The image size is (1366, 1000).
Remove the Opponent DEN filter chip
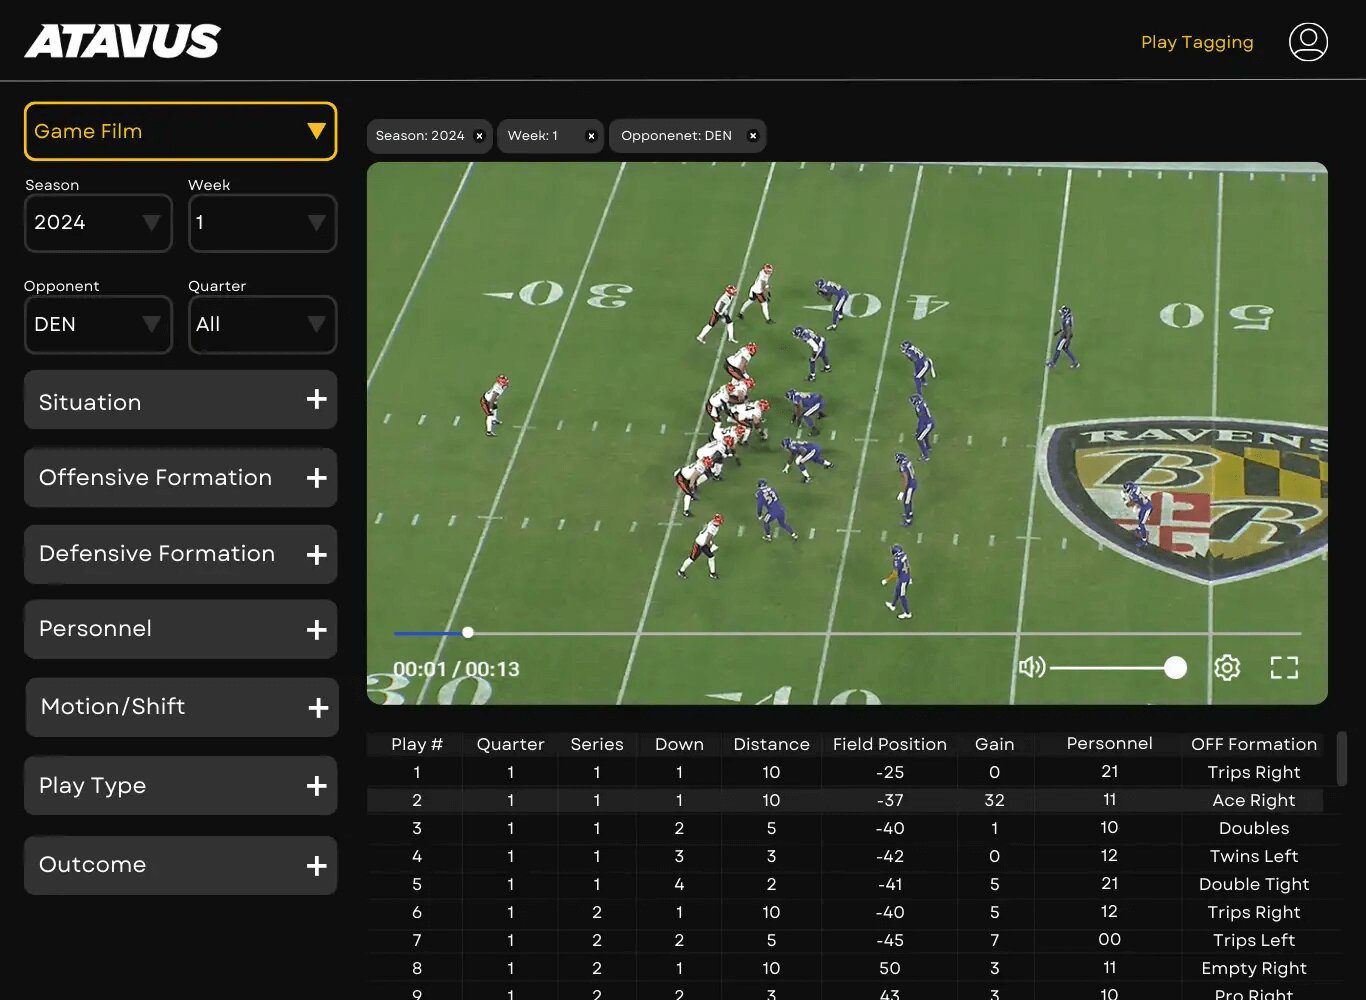click(753, 136)
